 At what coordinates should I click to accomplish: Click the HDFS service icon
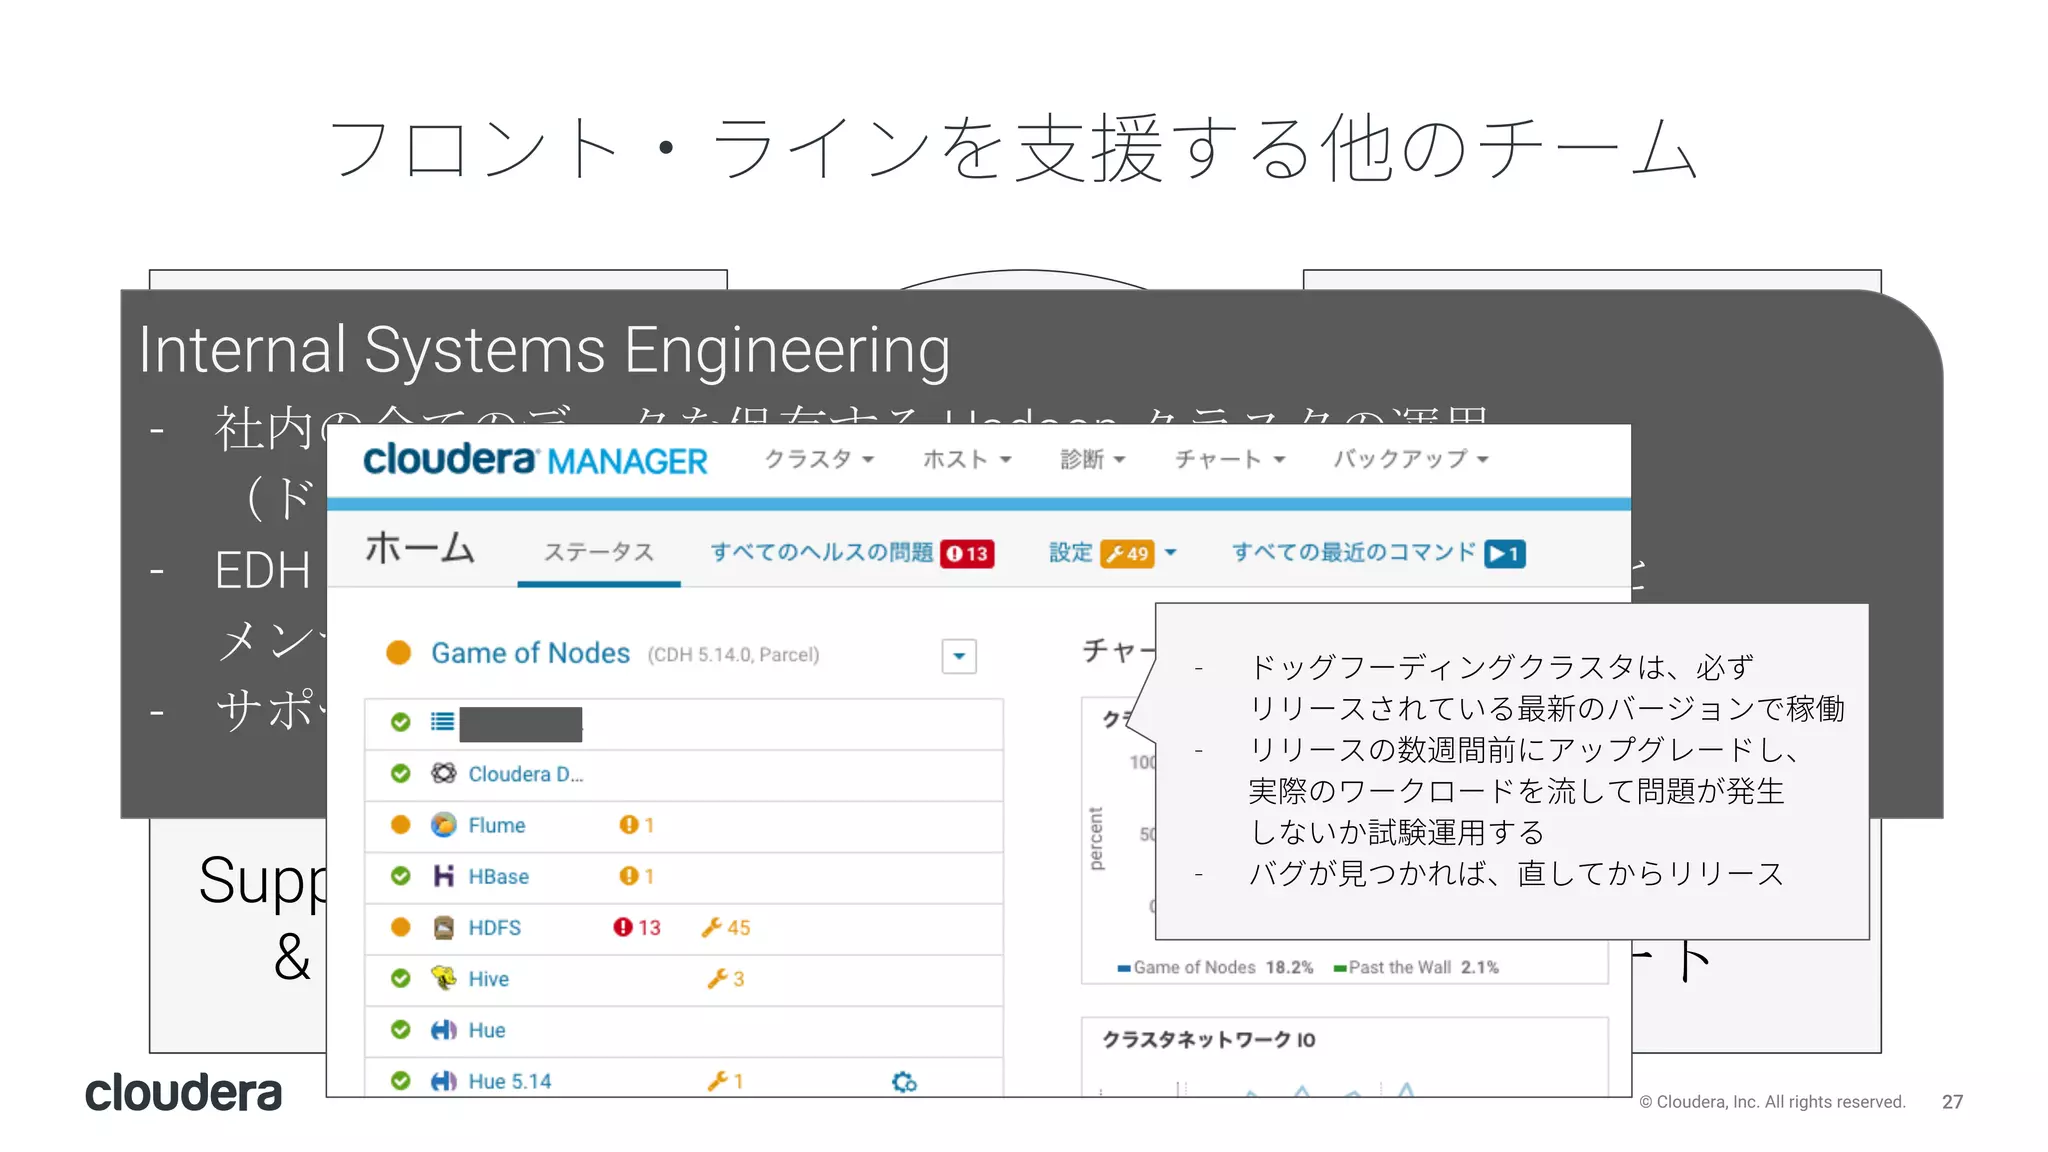[x=444, y=927]
